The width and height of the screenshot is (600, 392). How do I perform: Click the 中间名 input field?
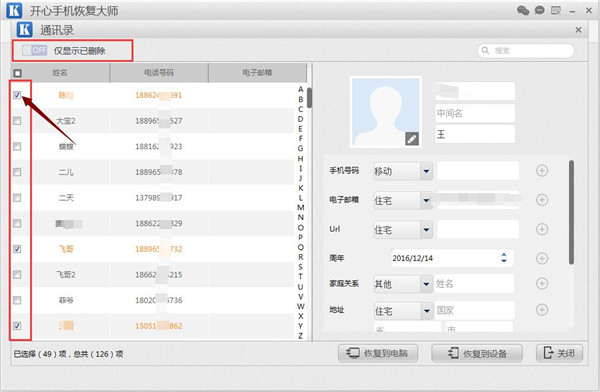pos(475,113)
